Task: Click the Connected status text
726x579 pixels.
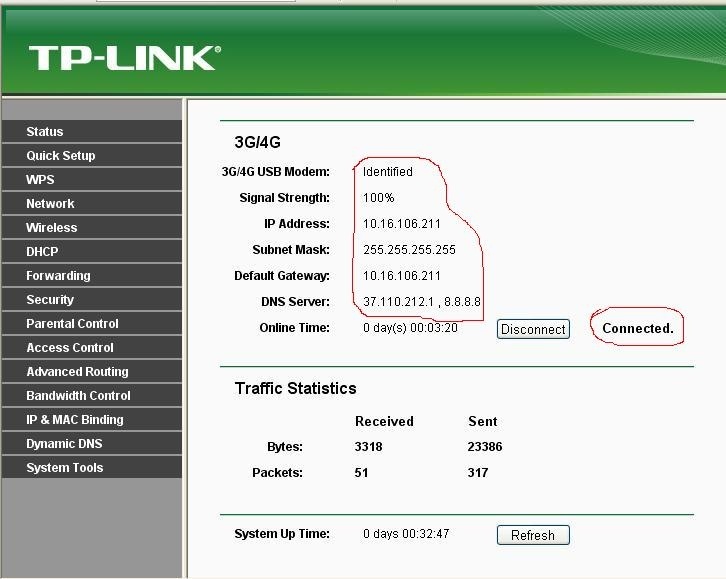Action: pyautogui.click(x=638, y=328)
